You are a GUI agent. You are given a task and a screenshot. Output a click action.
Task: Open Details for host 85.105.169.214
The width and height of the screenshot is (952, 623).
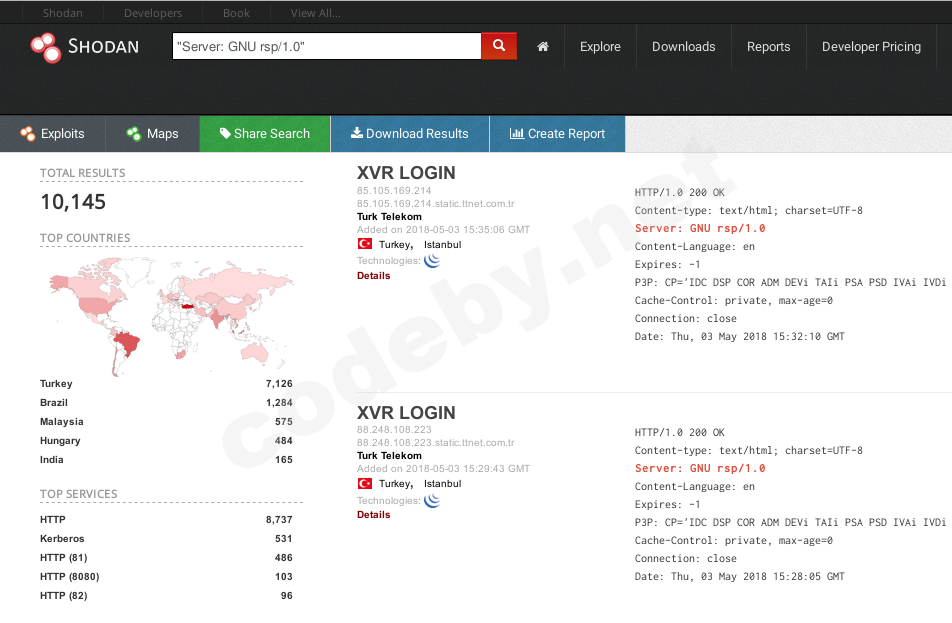coord(373,276)
